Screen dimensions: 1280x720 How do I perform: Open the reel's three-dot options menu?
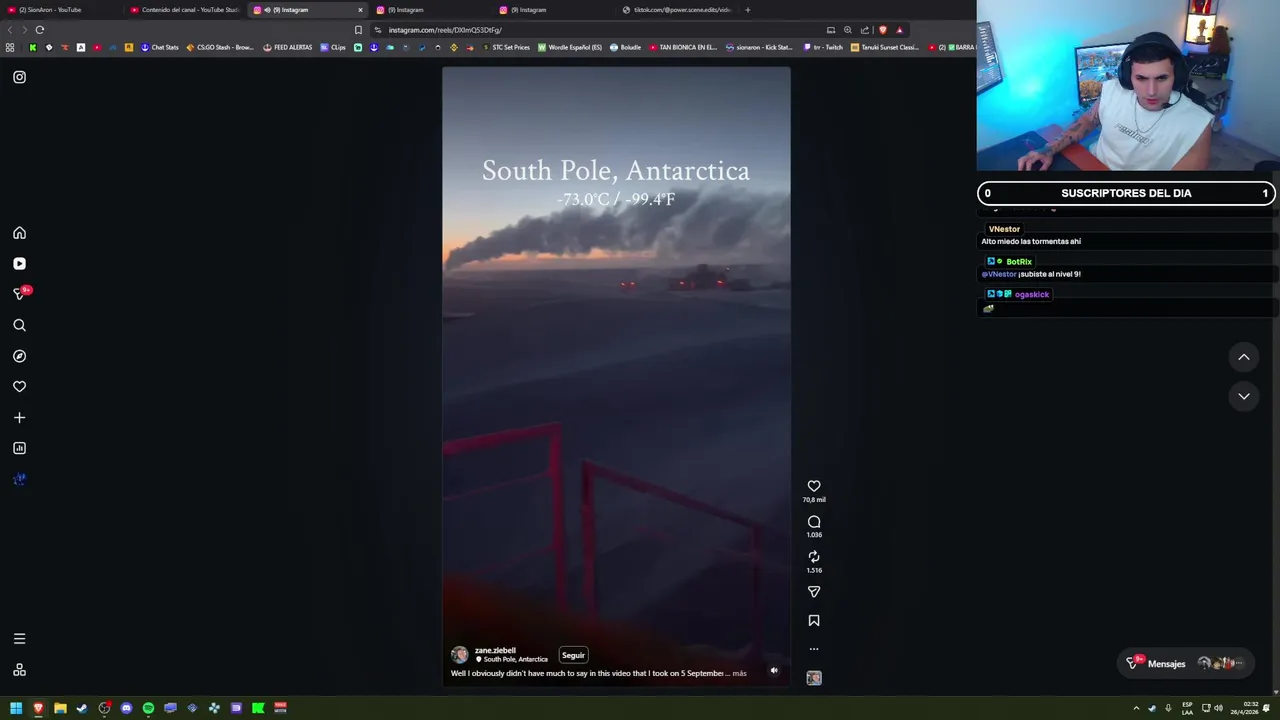(814, 649)
